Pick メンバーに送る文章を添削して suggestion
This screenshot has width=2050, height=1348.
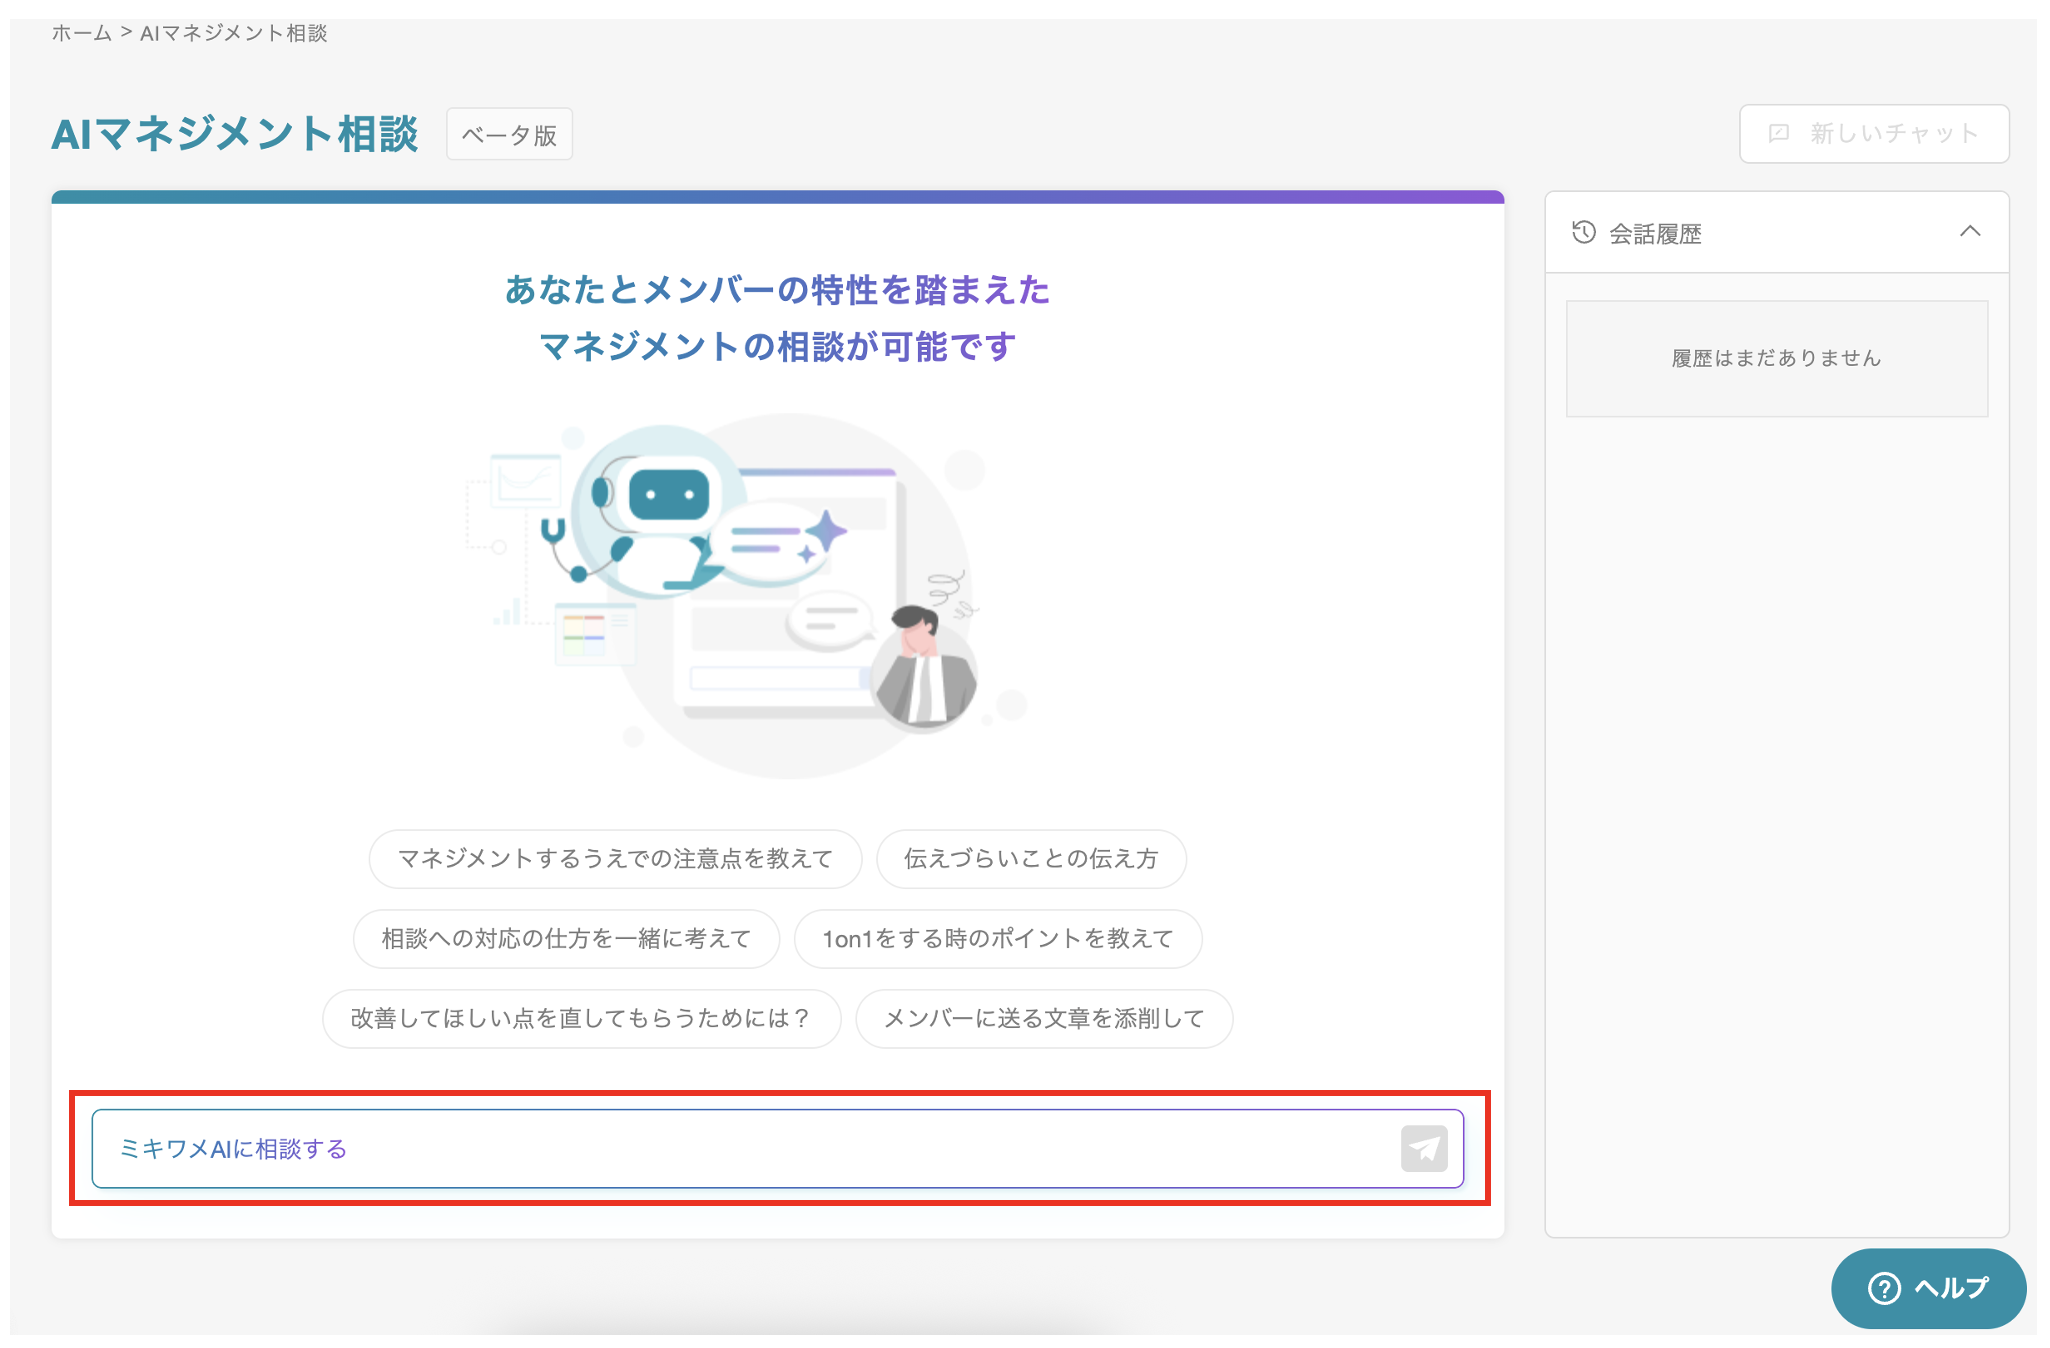tap(1043, 1018)
